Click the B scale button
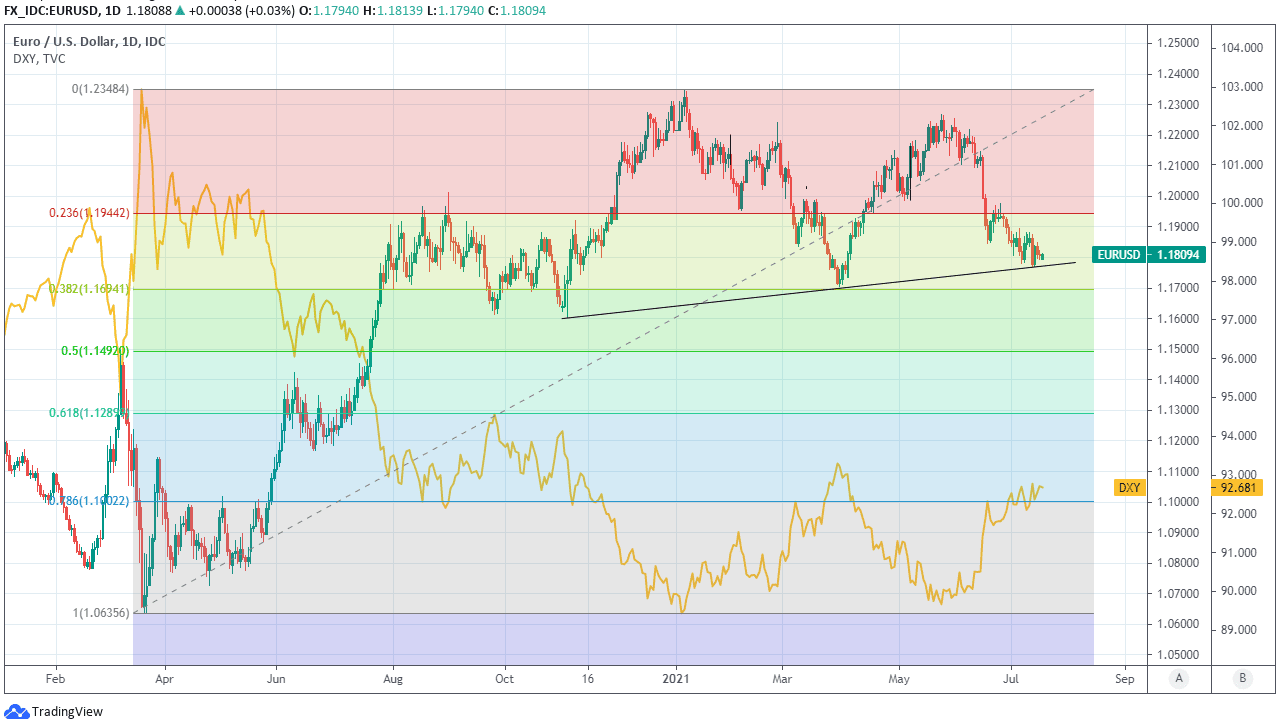 pos(1242,678)
